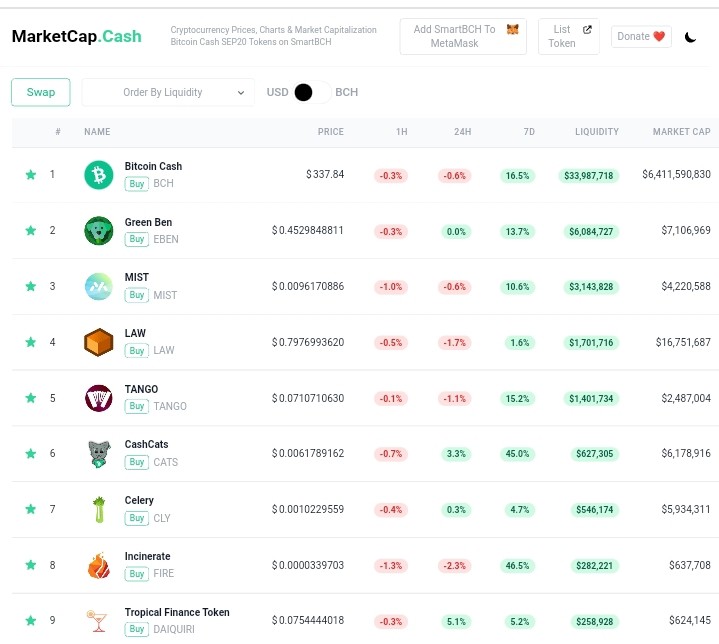The height and width of the screenshot is (644, 719).
Task: Click the Green Ben token logo
Action: 99,231
